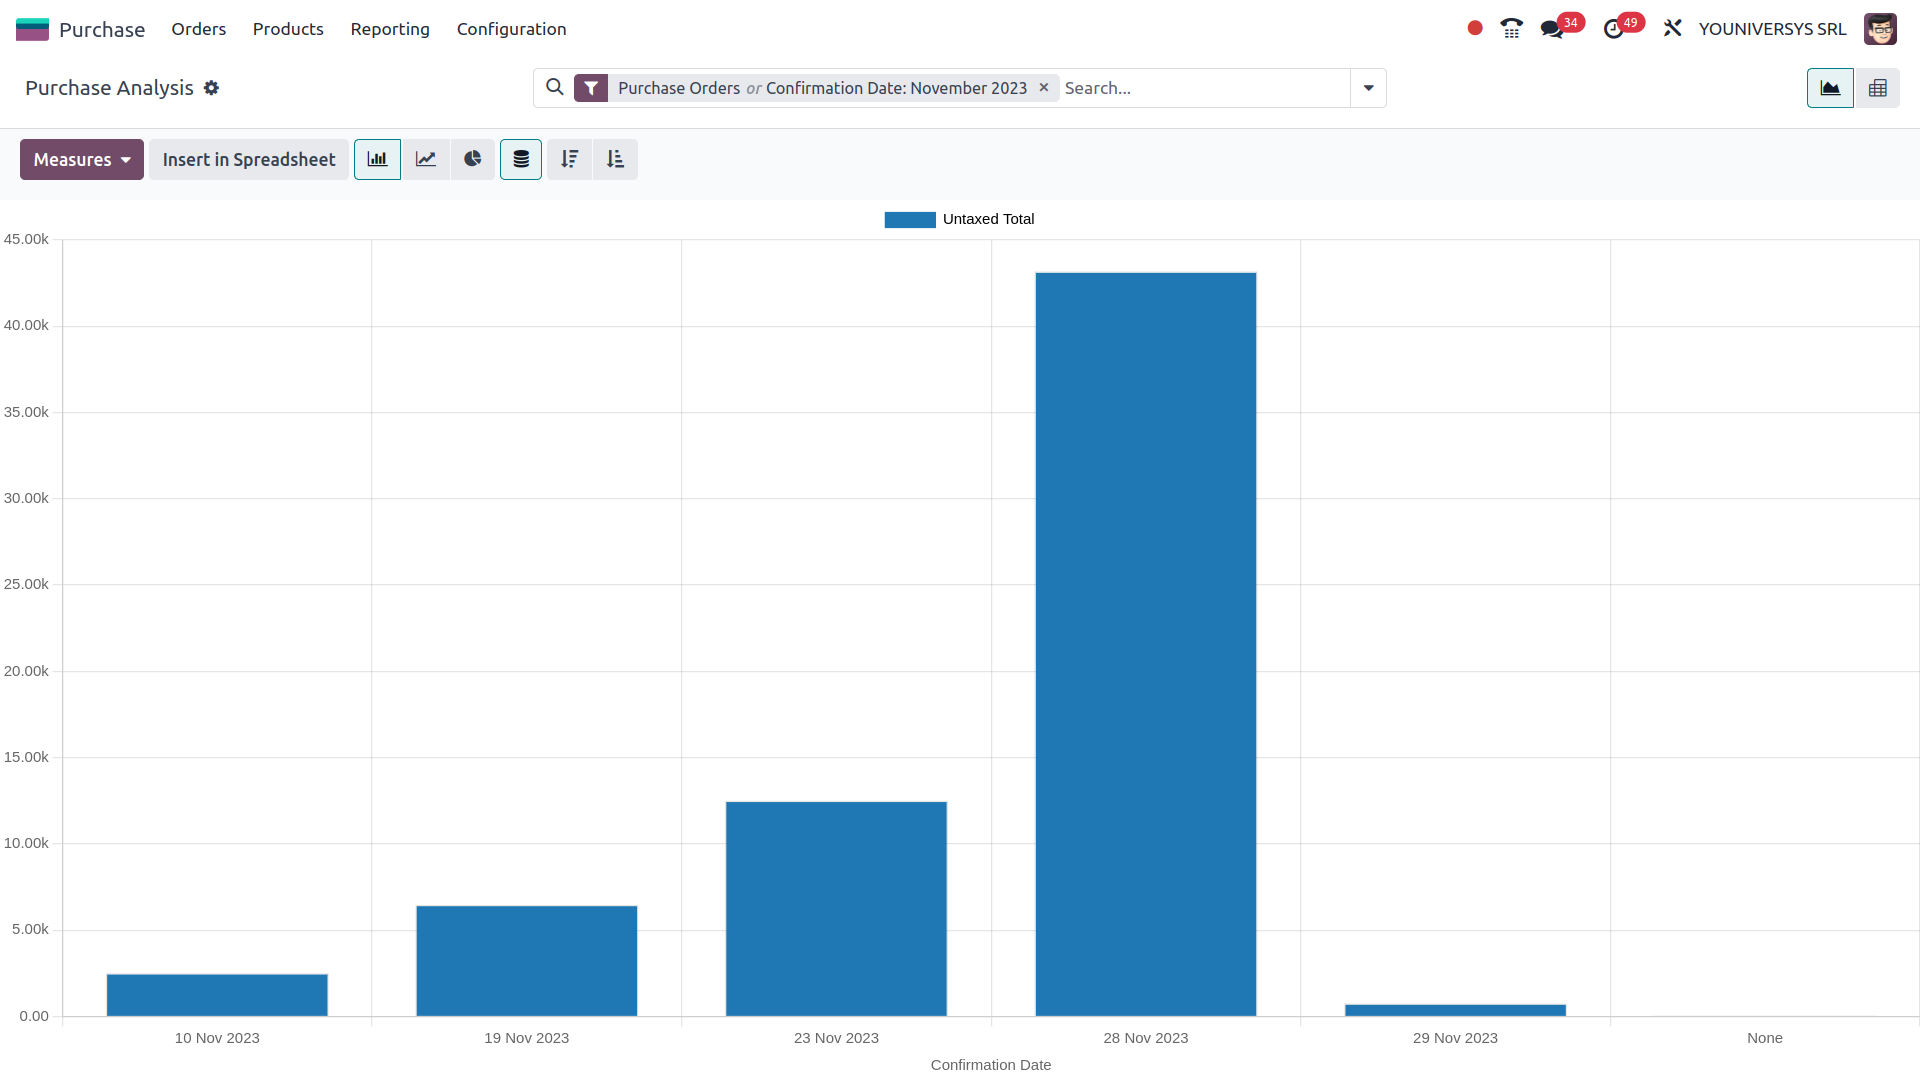Open the messaging conversations panel
Image resolution: width=1920 pixels, height=1080 pixels.
point(1553,28)
